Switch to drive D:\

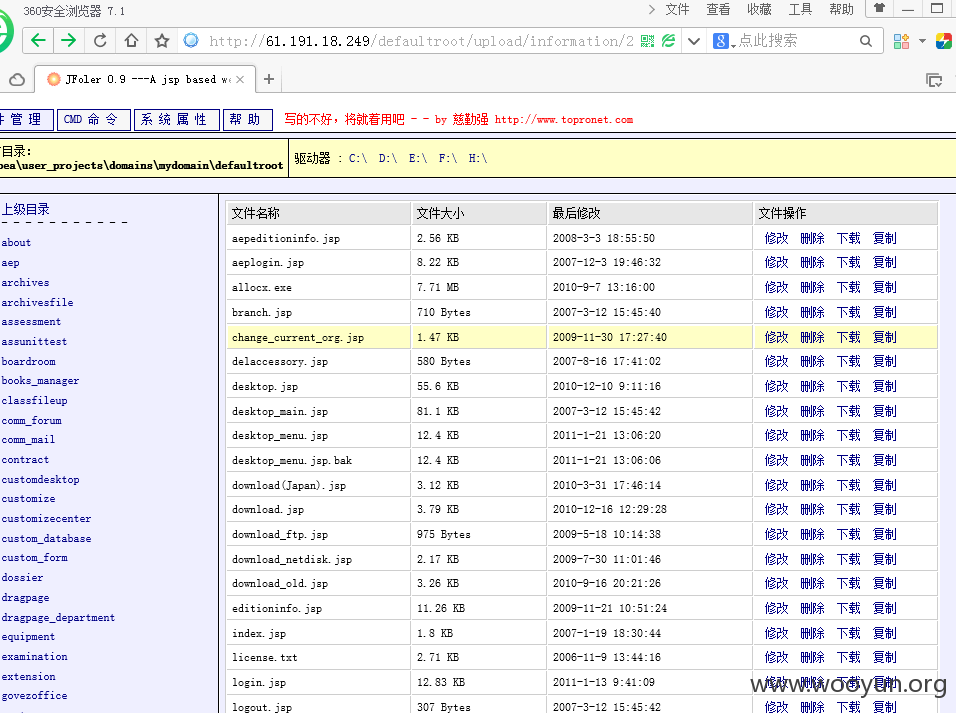[x=388, y=159]
